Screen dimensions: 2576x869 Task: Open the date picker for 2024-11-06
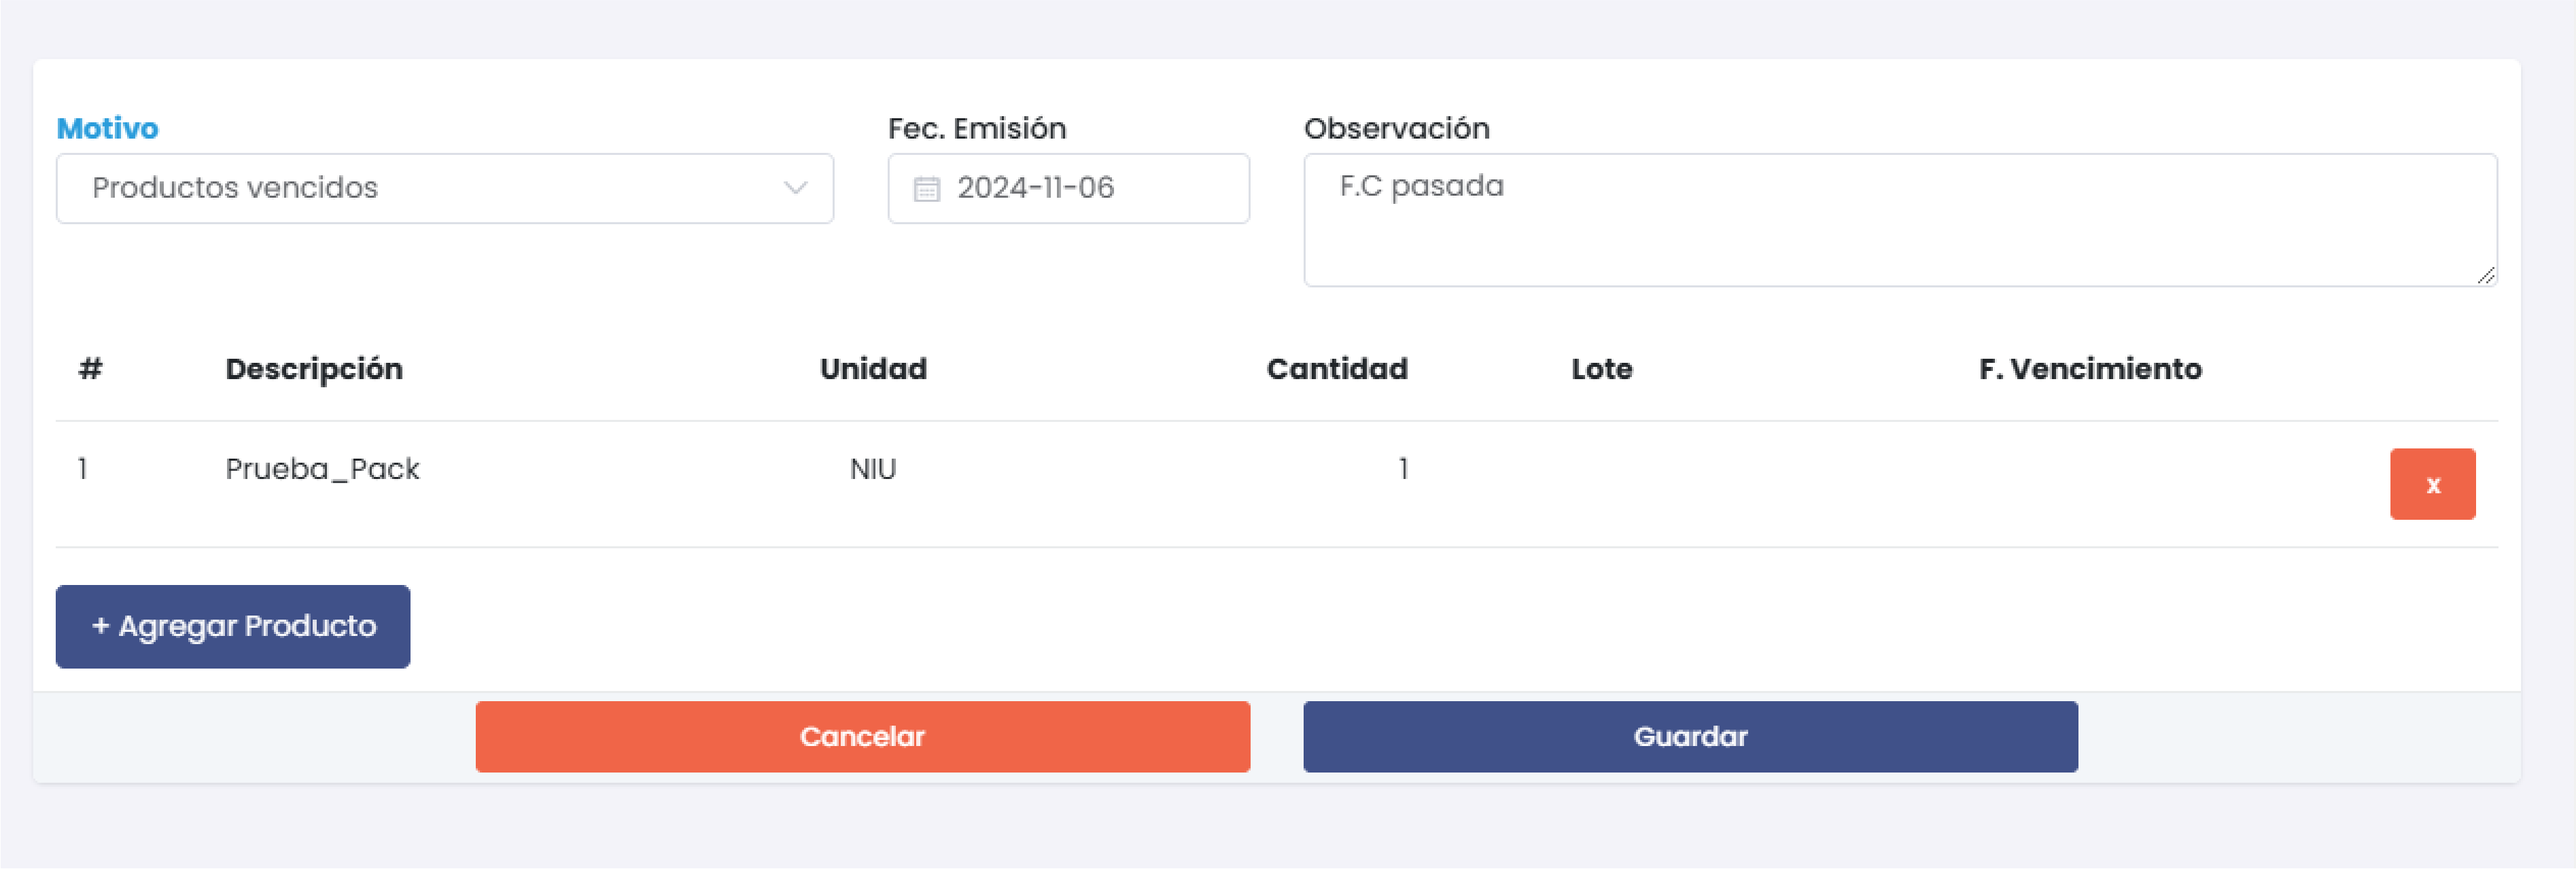click(x=1068, y=188)
